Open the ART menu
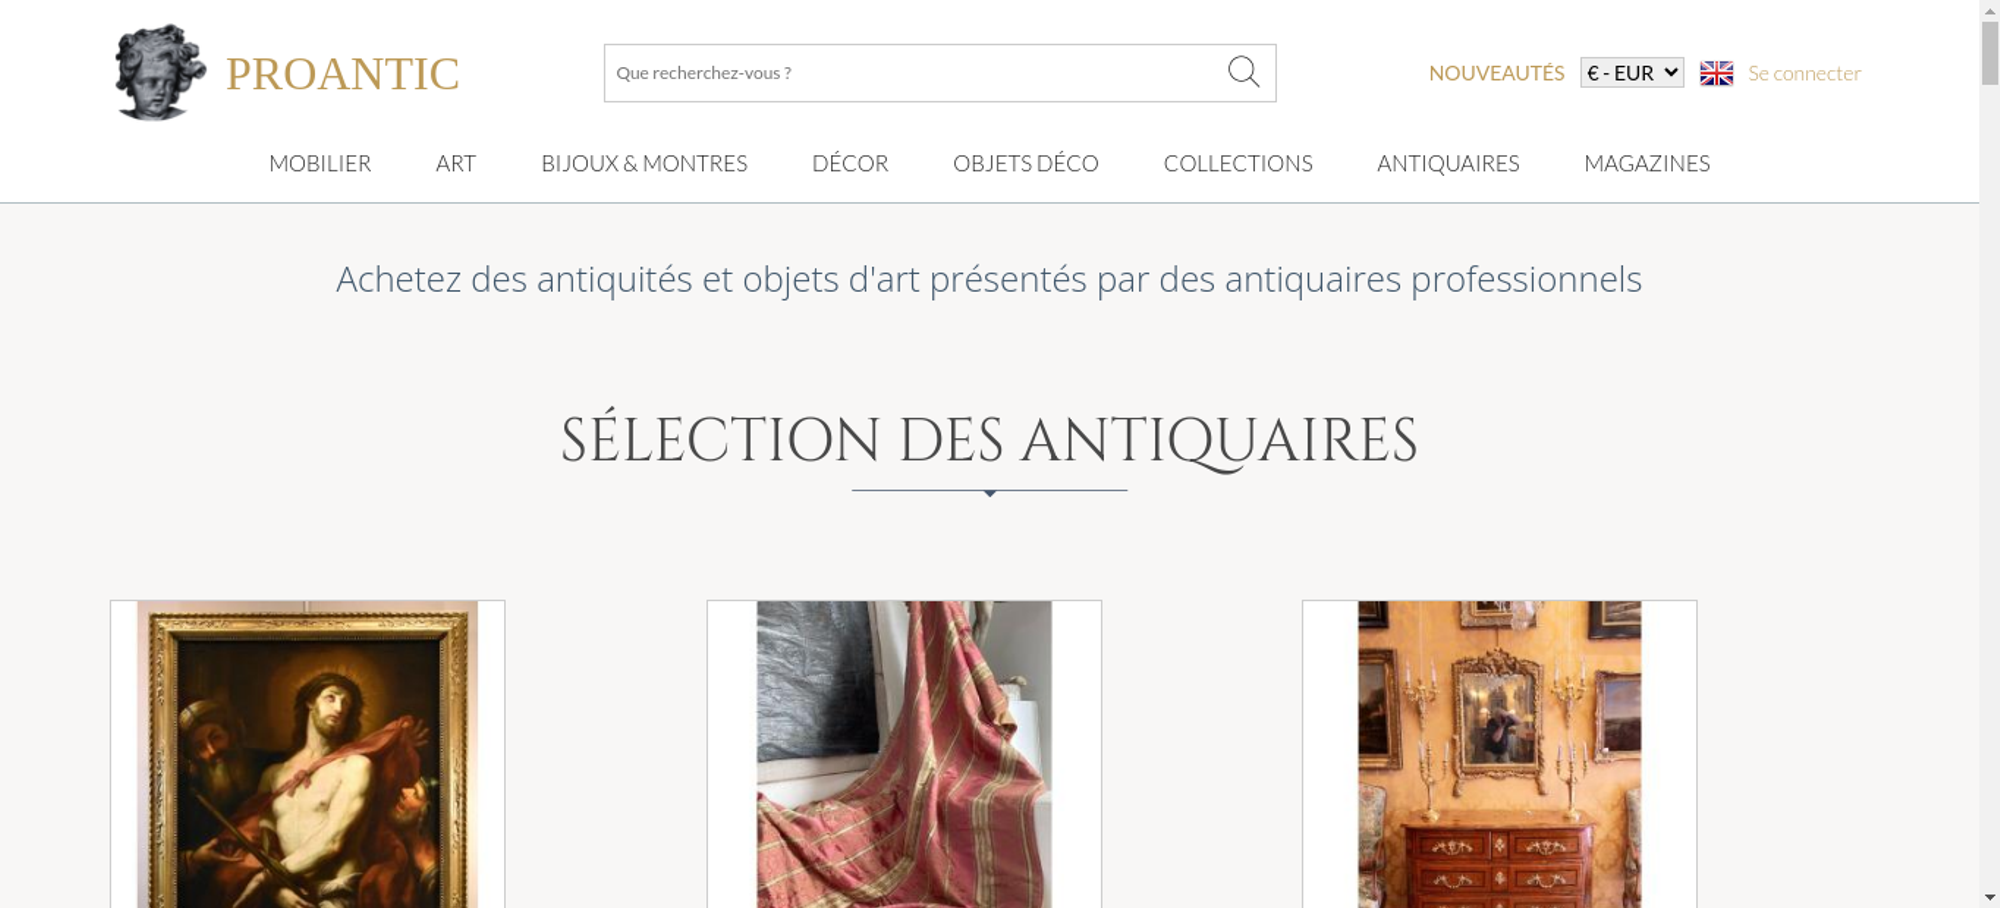 [456, 163]
